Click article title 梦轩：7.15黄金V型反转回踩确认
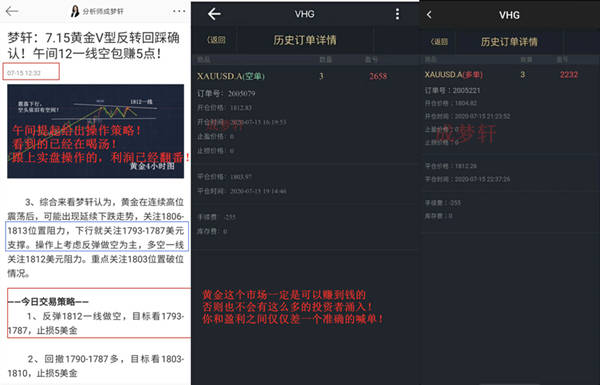Screen dimensions: 600x385 coord(93,45)
